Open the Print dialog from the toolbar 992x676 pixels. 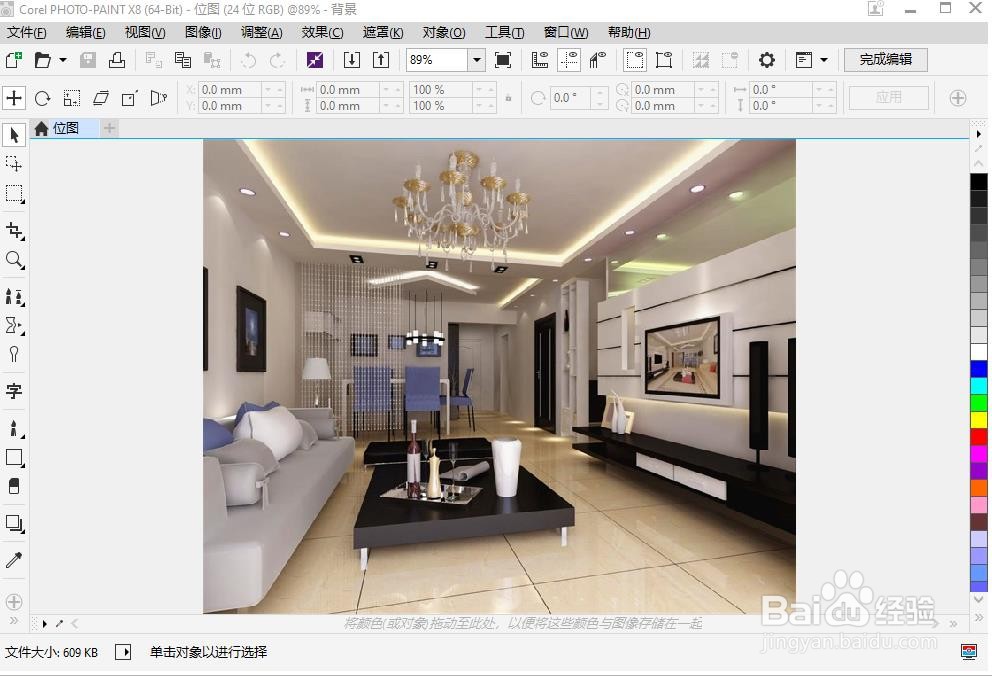tap(118, 60)
